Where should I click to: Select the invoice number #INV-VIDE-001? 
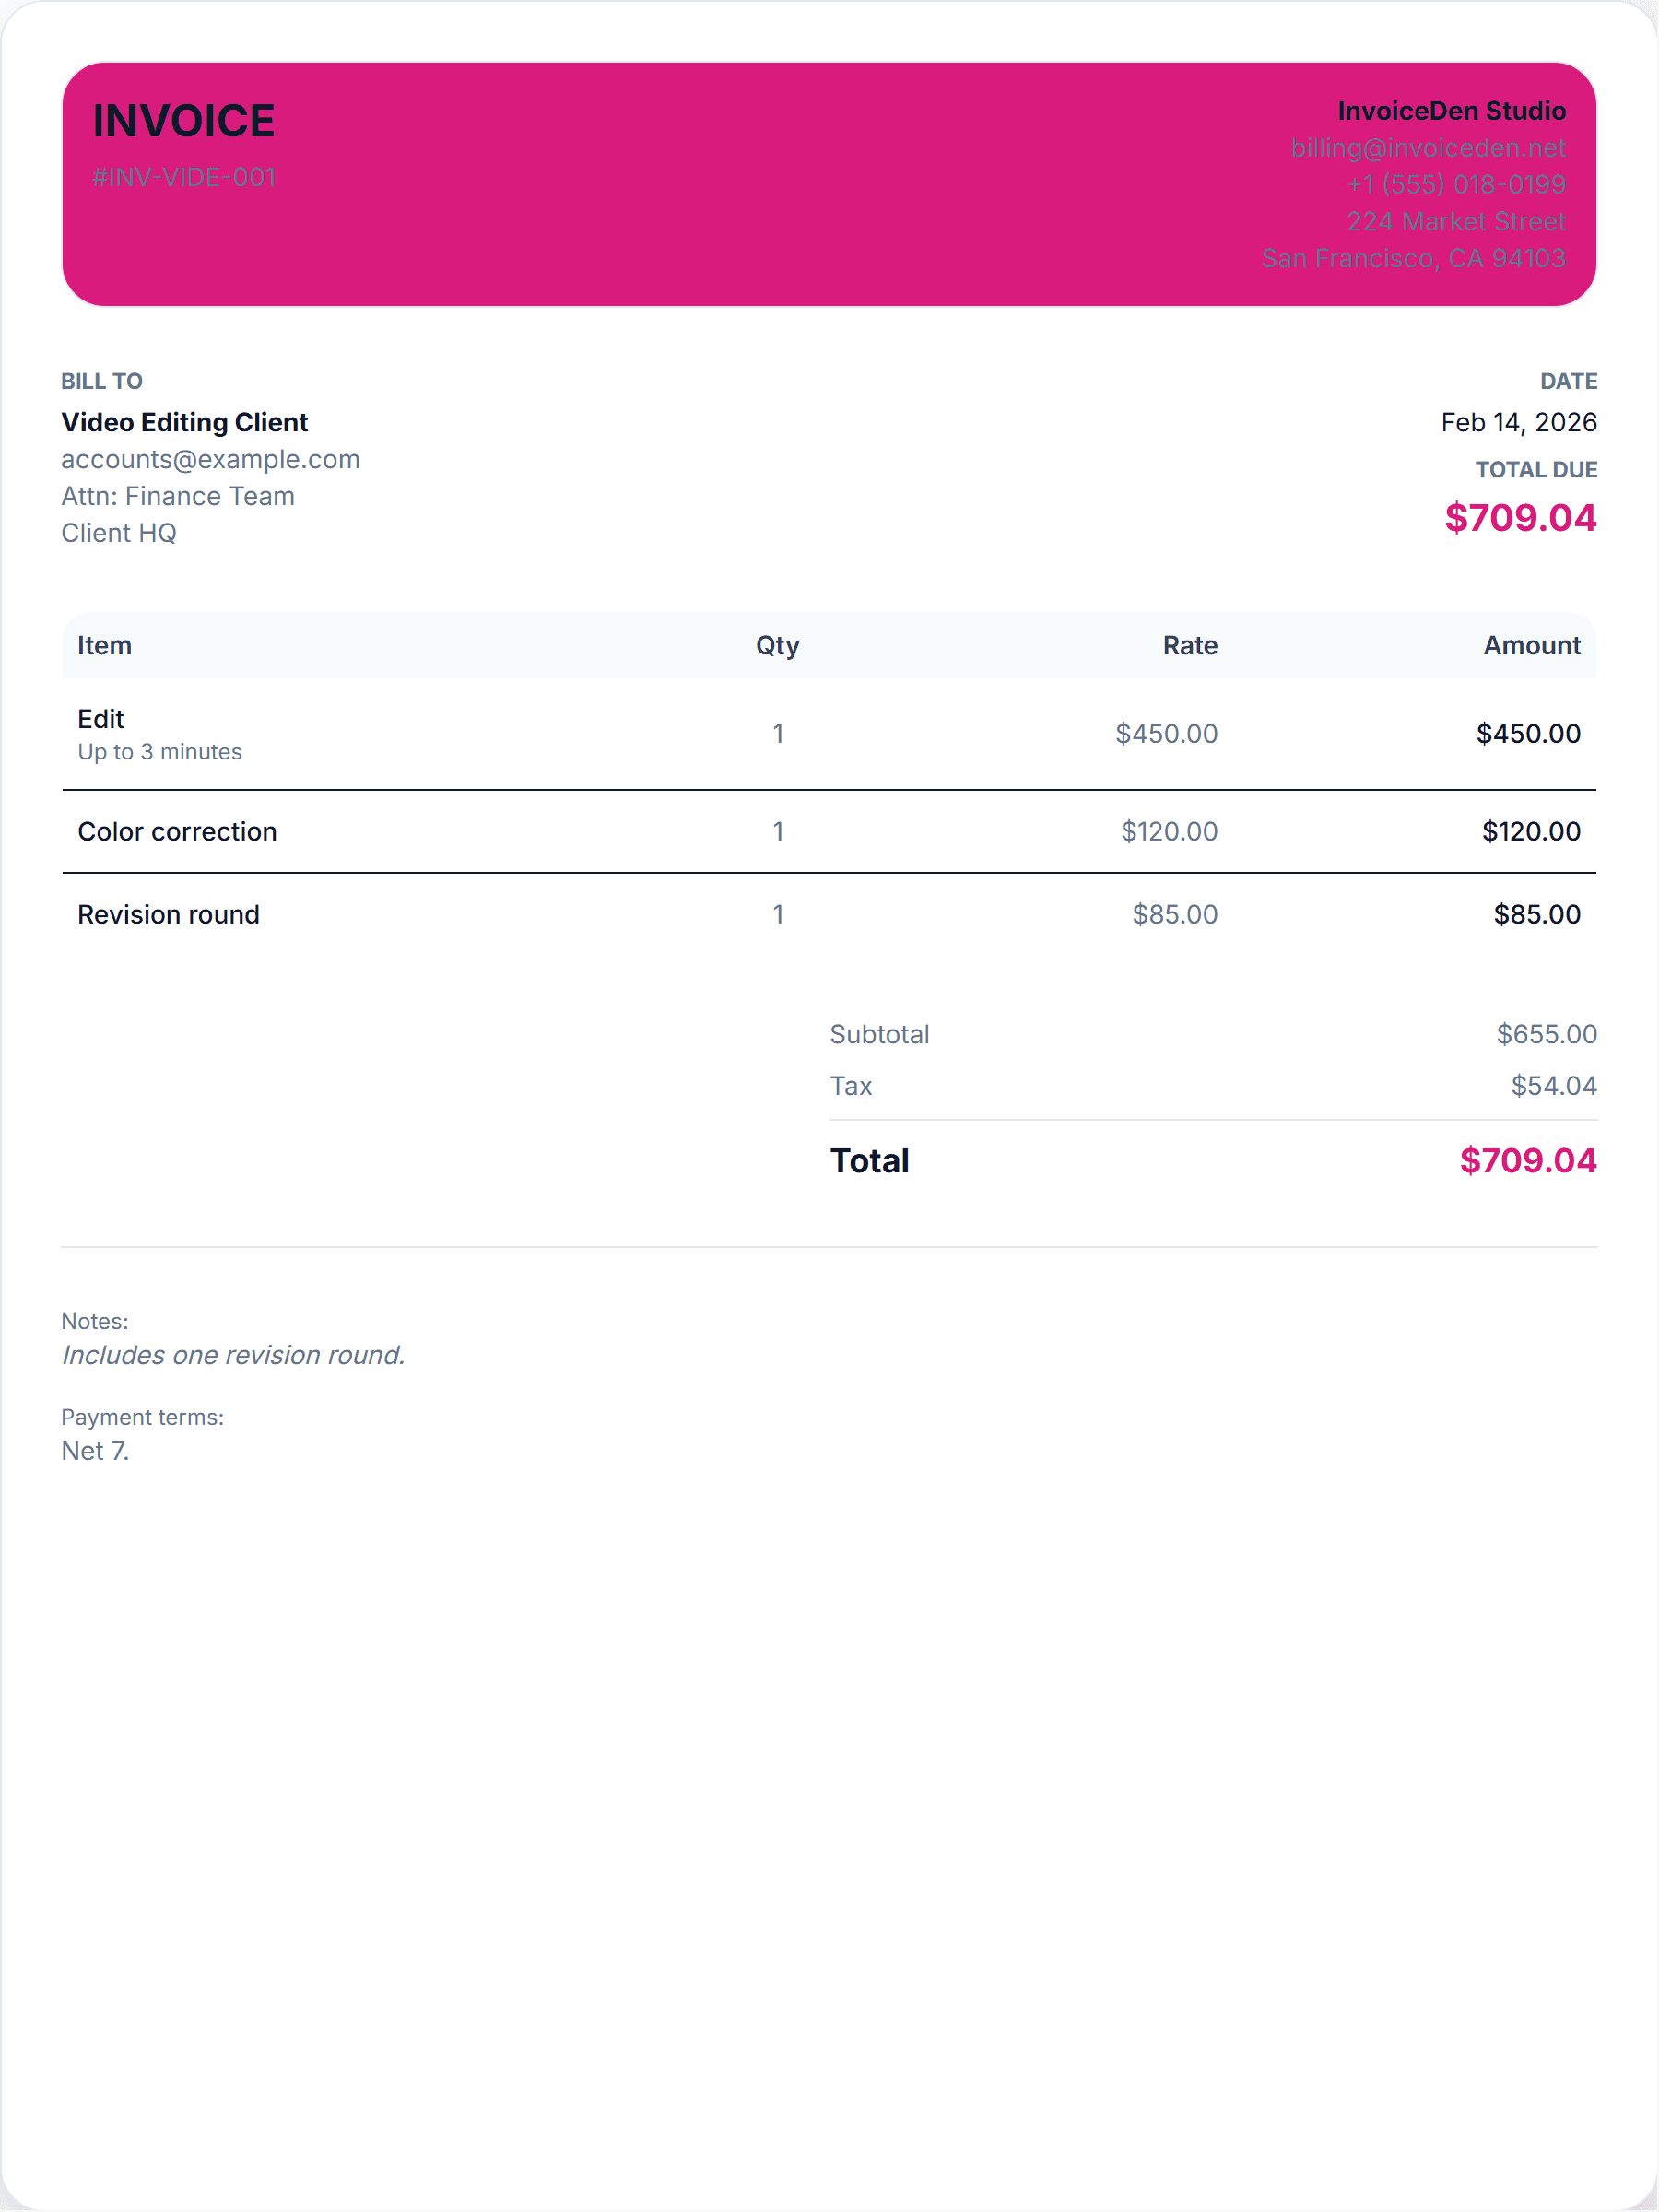tap(183, 177)
